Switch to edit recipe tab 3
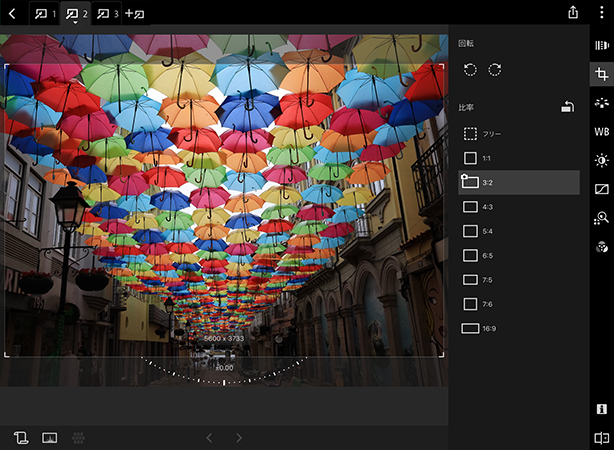The image size is (614, 450). coord(107,13)
